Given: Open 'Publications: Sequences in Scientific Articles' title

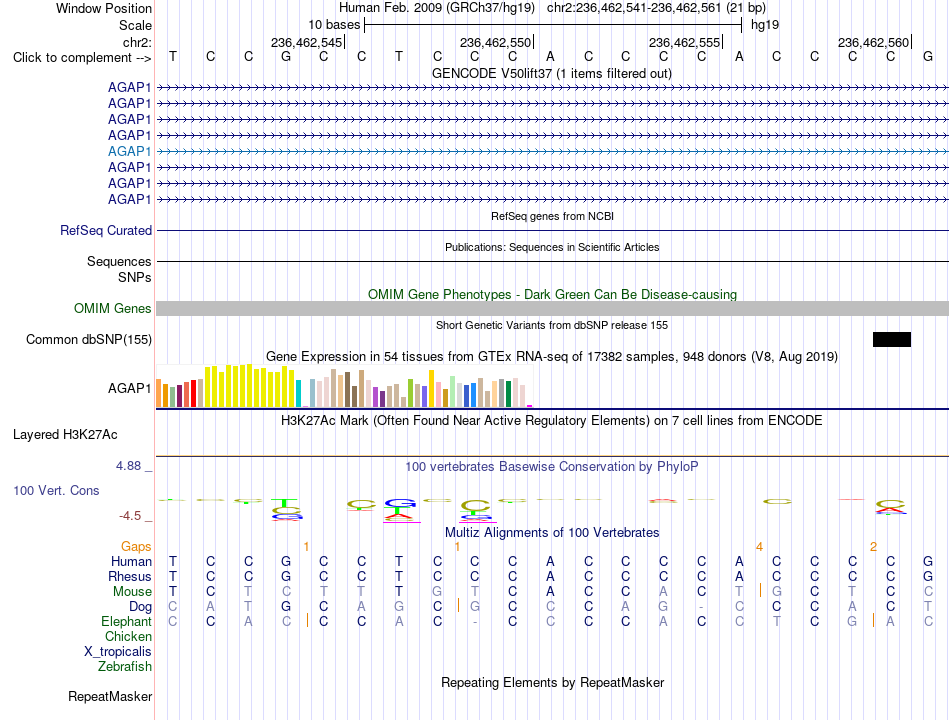Looking at the screenshot, I should [552, 247].
